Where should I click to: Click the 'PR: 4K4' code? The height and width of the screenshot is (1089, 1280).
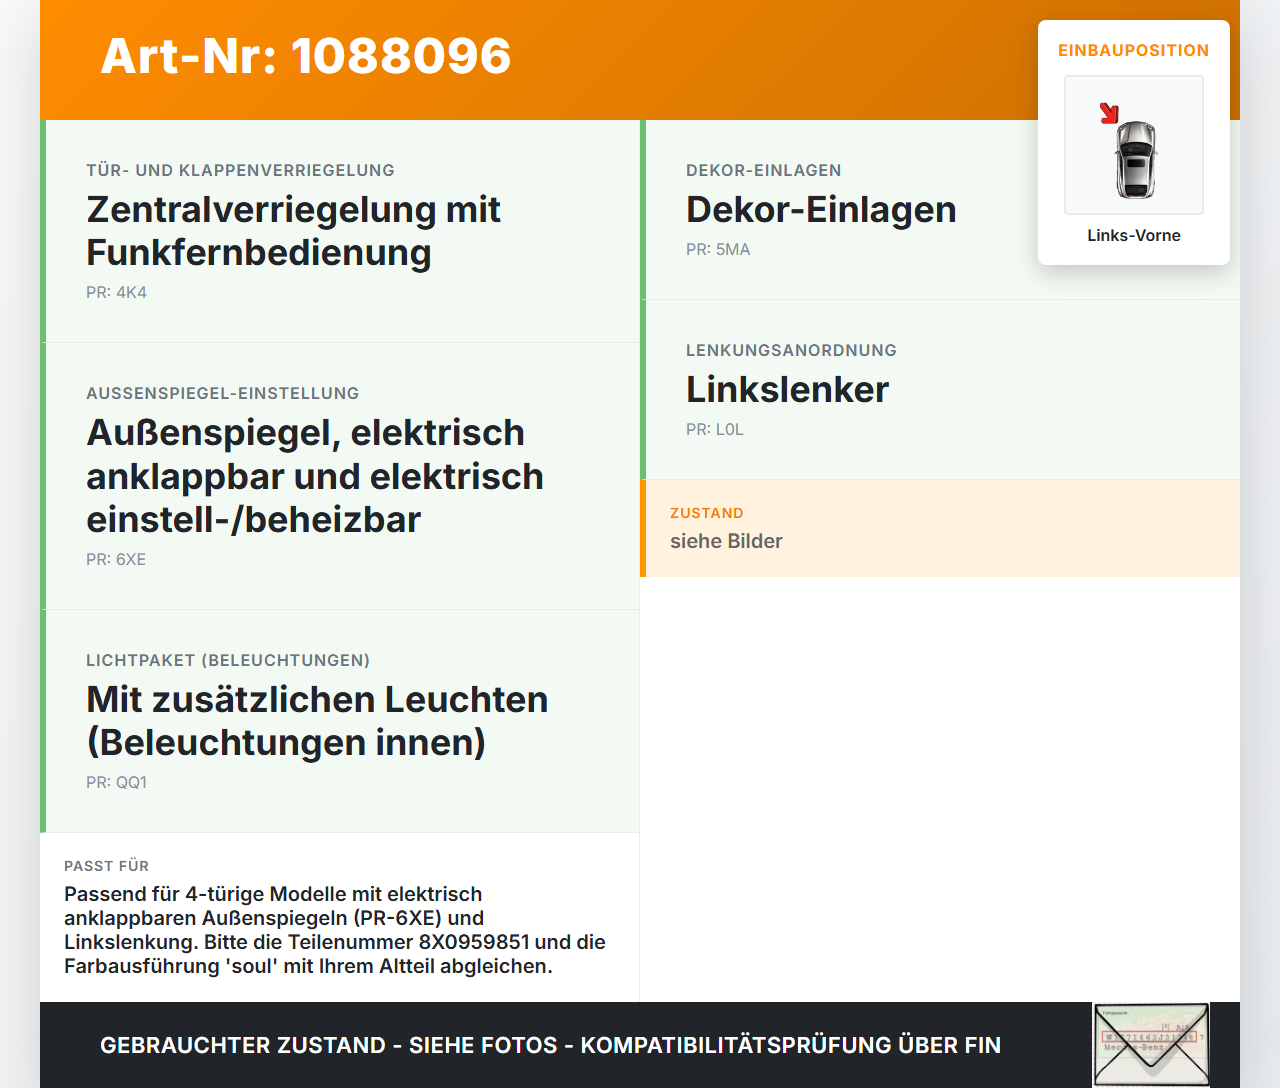[x=116, y=292]
